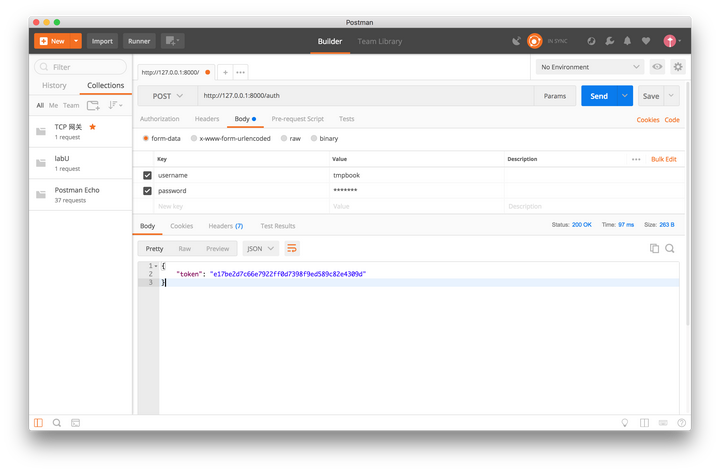
Task: Switch to the Builder tab
Action: 330,41
